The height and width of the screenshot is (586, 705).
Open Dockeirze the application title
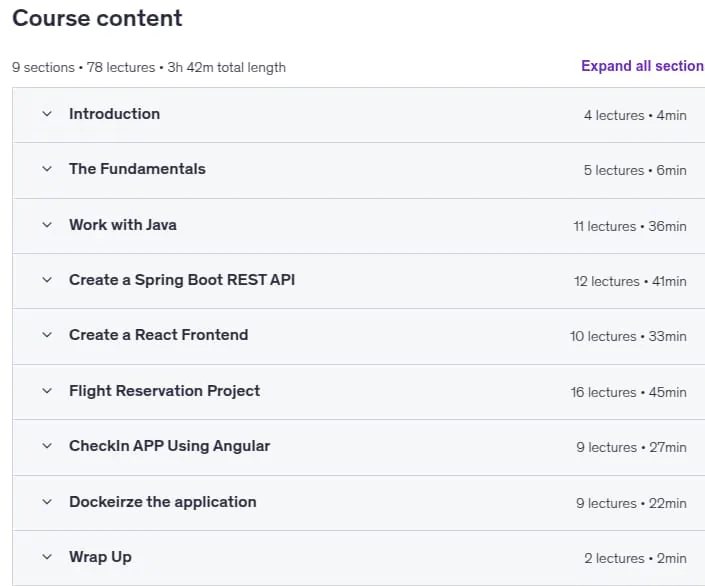(x=163, y=502)
